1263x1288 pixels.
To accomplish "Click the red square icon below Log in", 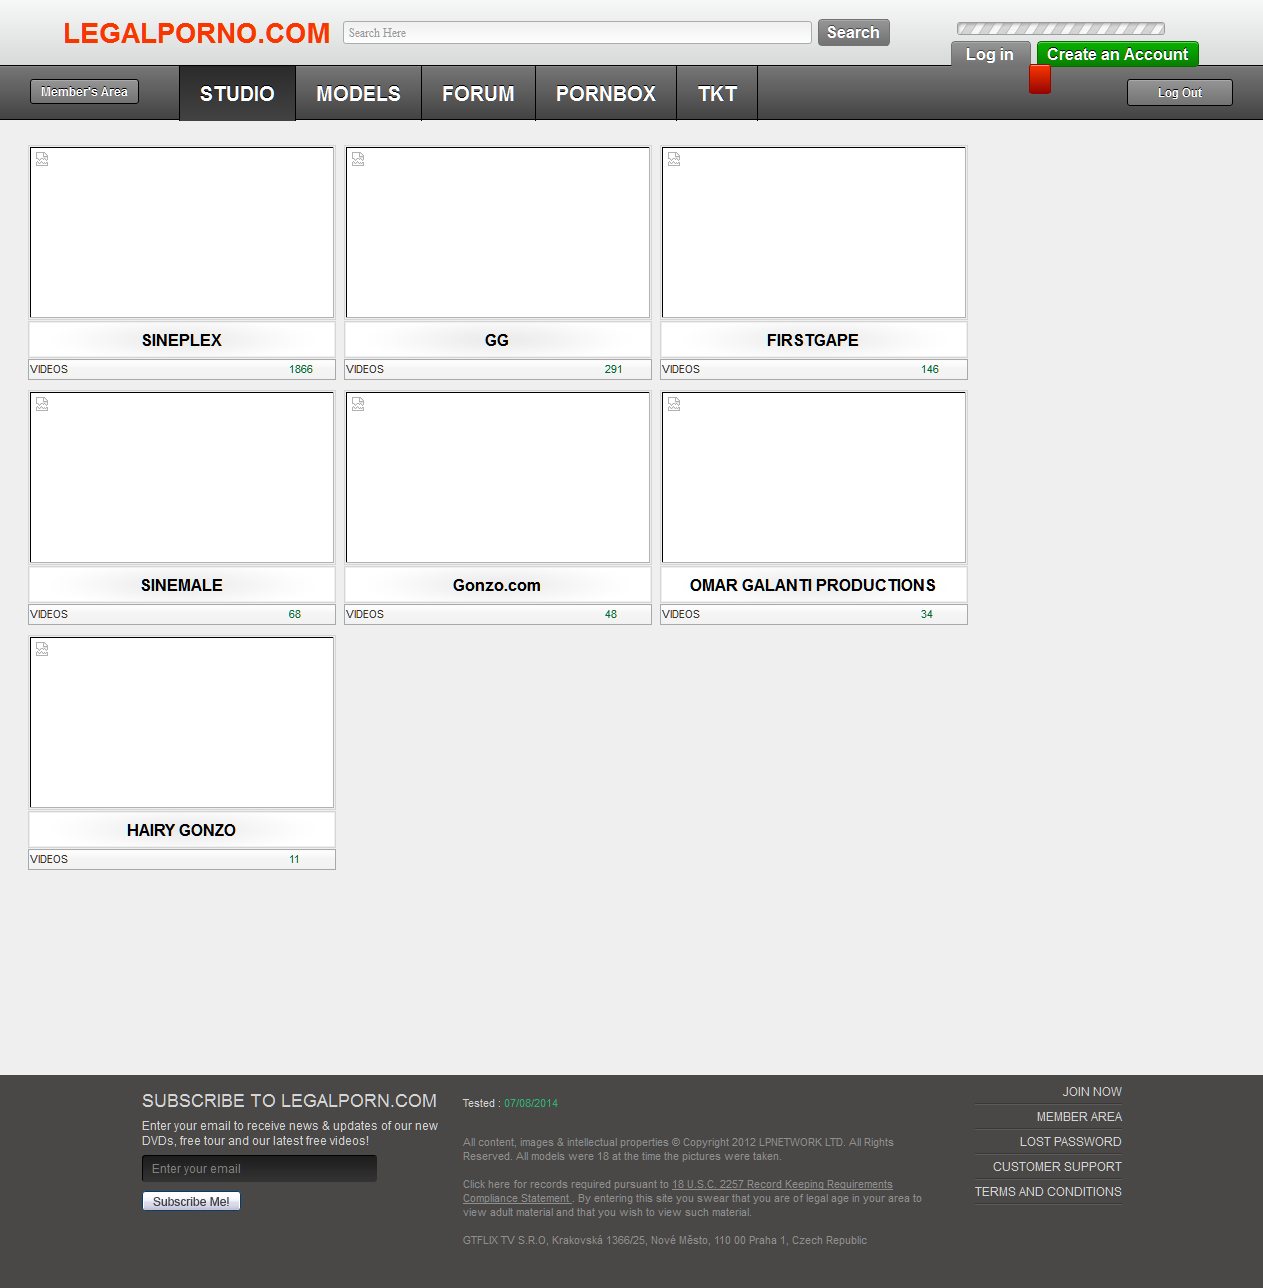I will pos(1040,80).
